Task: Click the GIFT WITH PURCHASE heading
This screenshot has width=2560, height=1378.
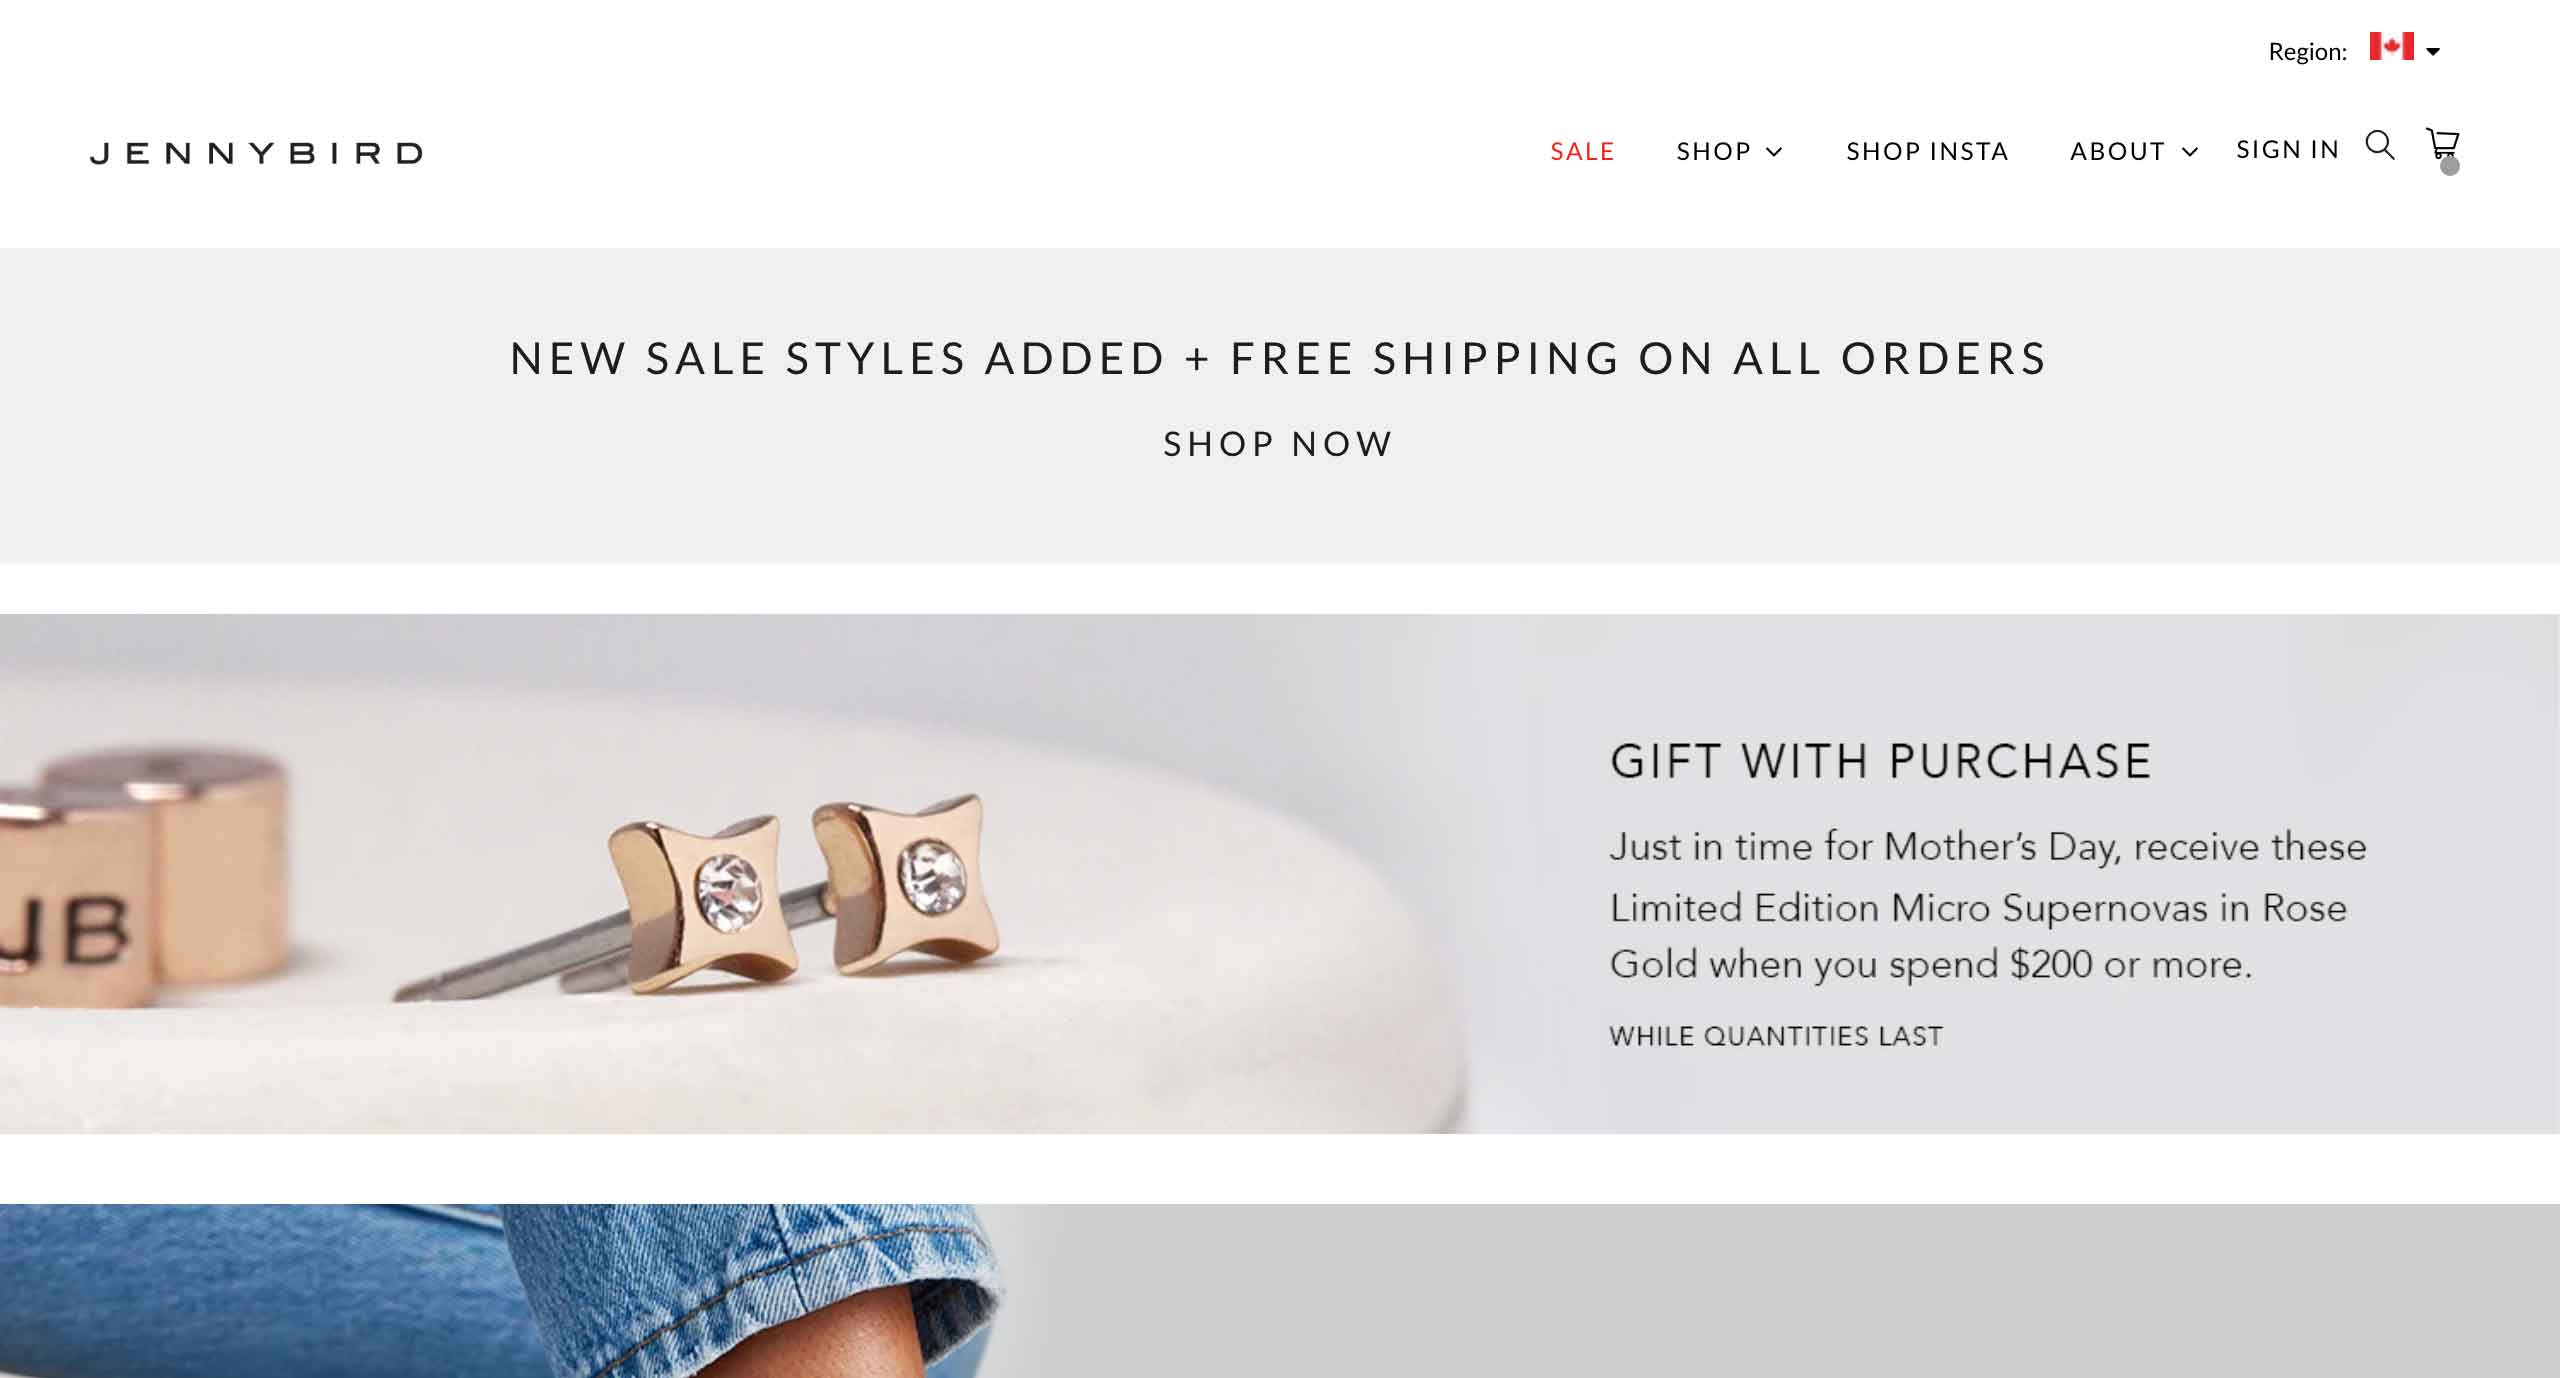Action: click(x=1880, y=761)
